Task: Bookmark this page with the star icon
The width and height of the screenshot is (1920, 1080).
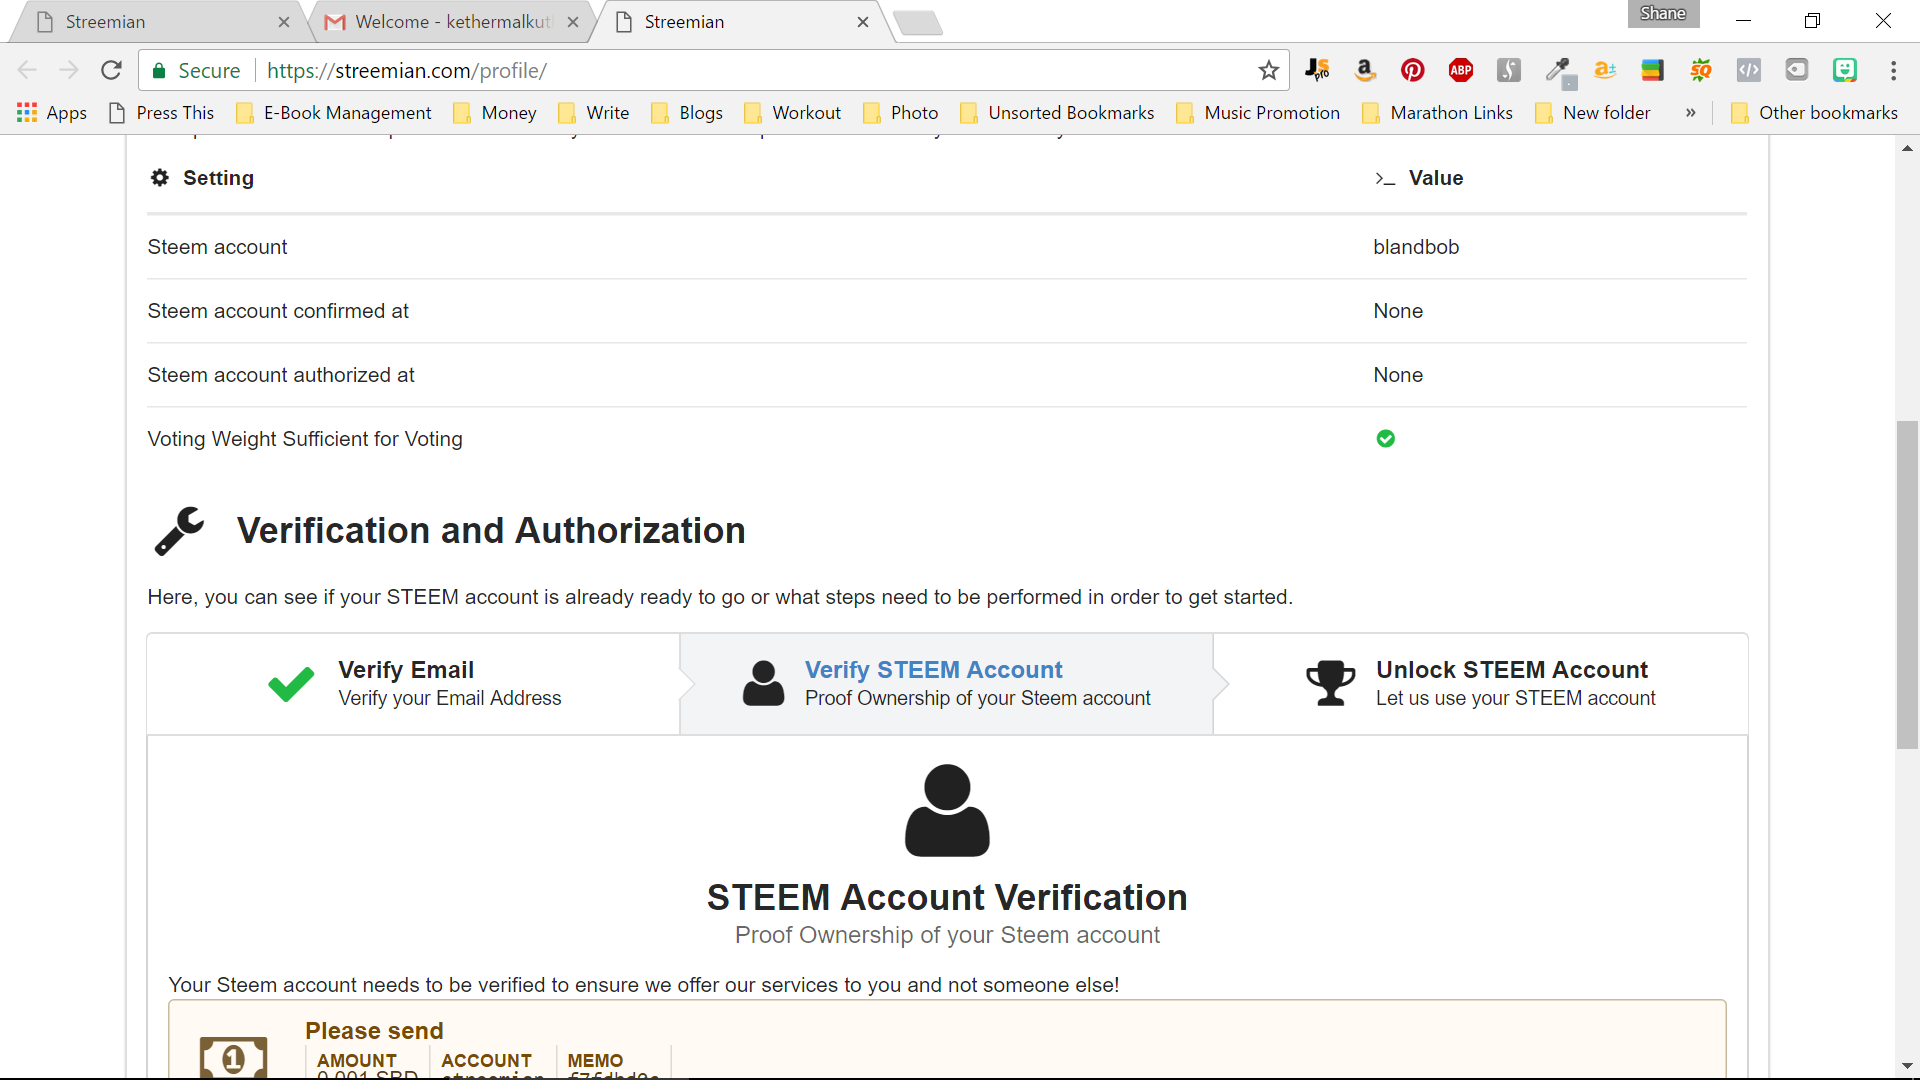Action: coord(1269,70)
